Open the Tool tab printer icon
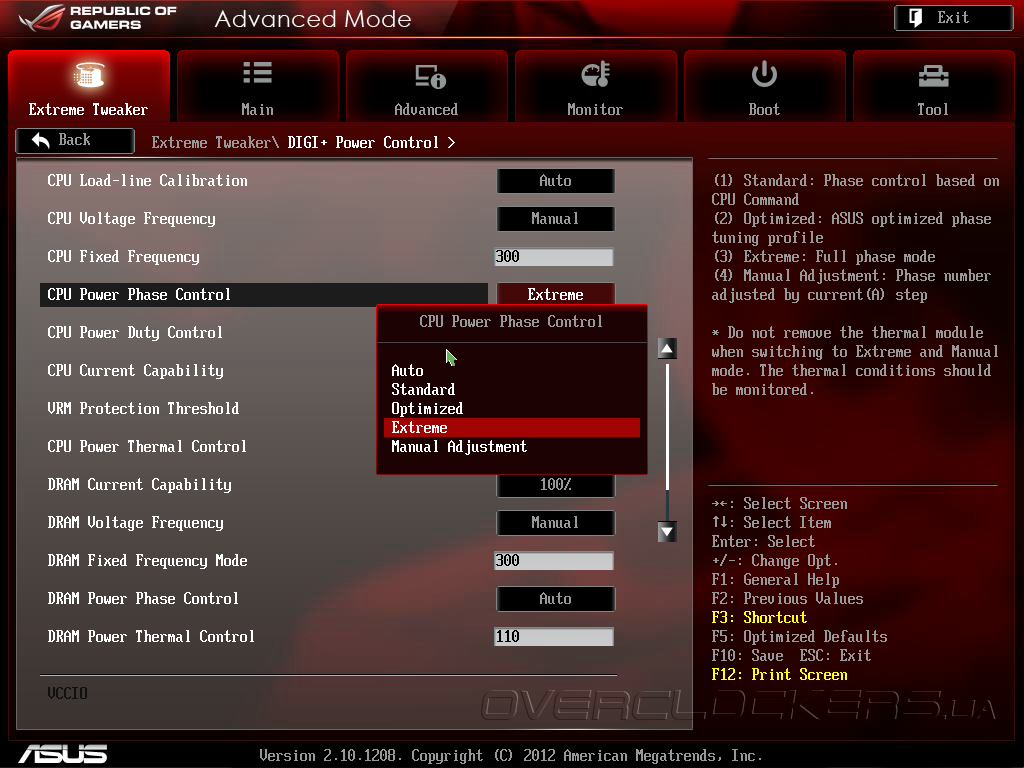This screenshot has width=1024, height=768. click(933, 76)
